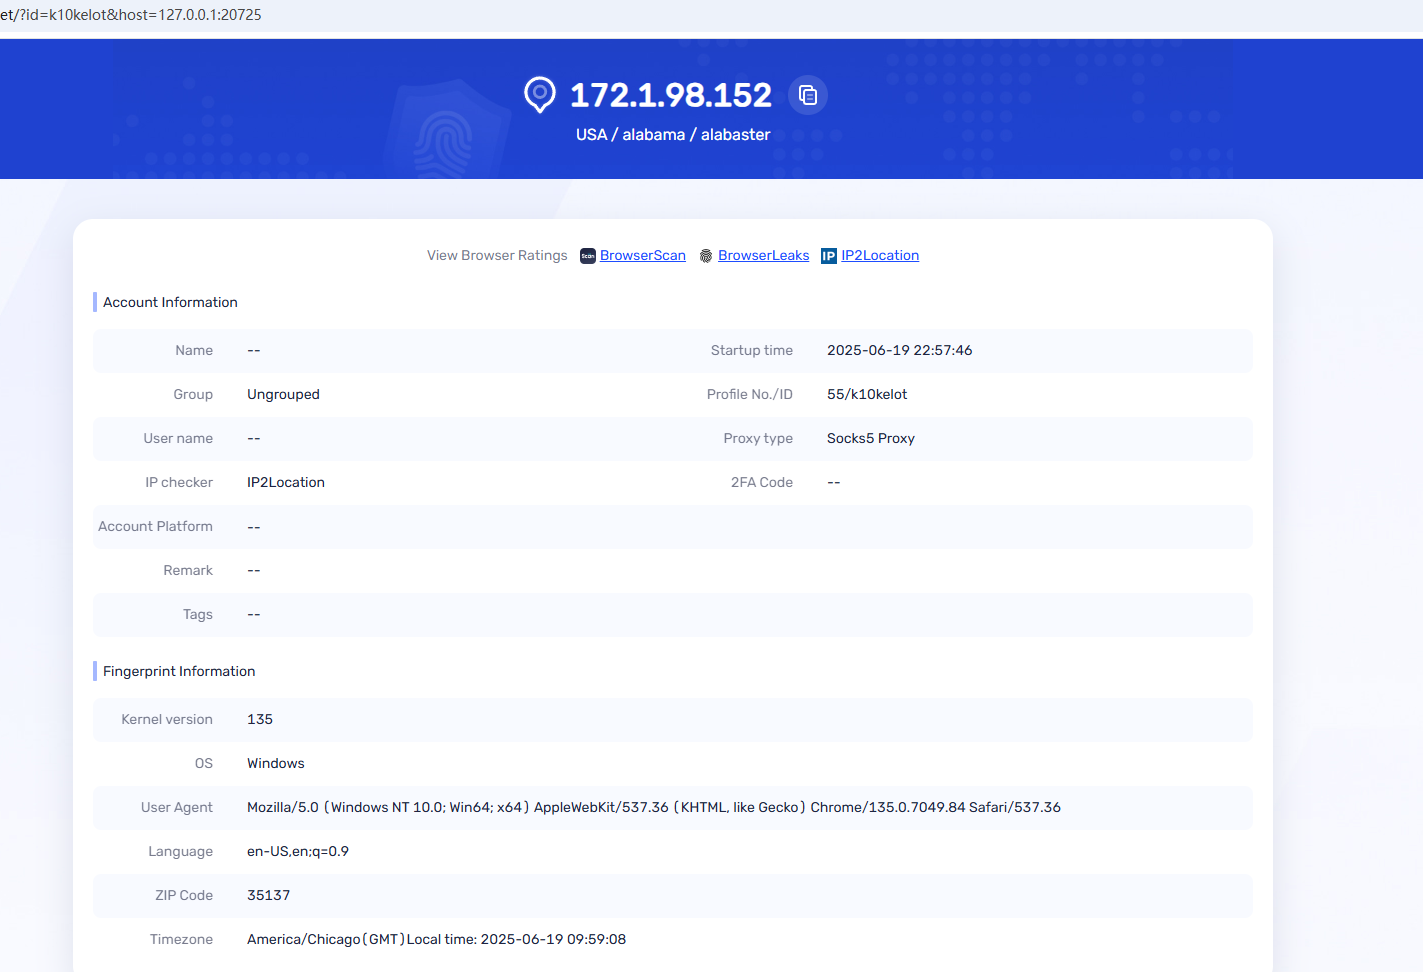1423x972 pixels.
Task: Click the ZIP Code value 35137
Action: point(268,895)
